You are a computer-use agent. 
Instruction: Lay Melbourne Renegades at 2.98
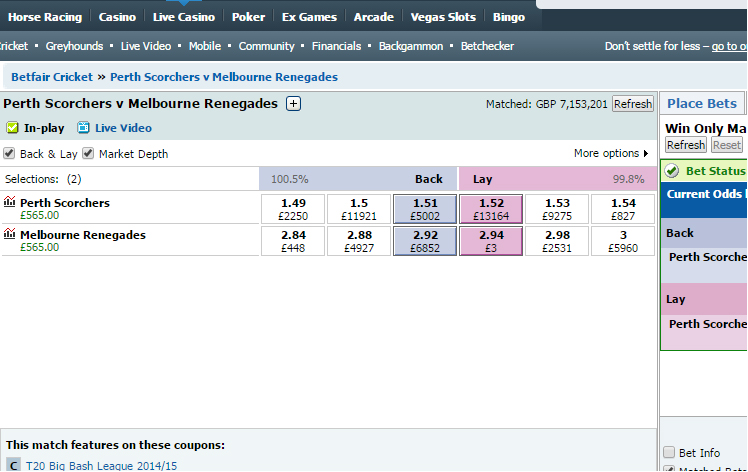point(557,241)
